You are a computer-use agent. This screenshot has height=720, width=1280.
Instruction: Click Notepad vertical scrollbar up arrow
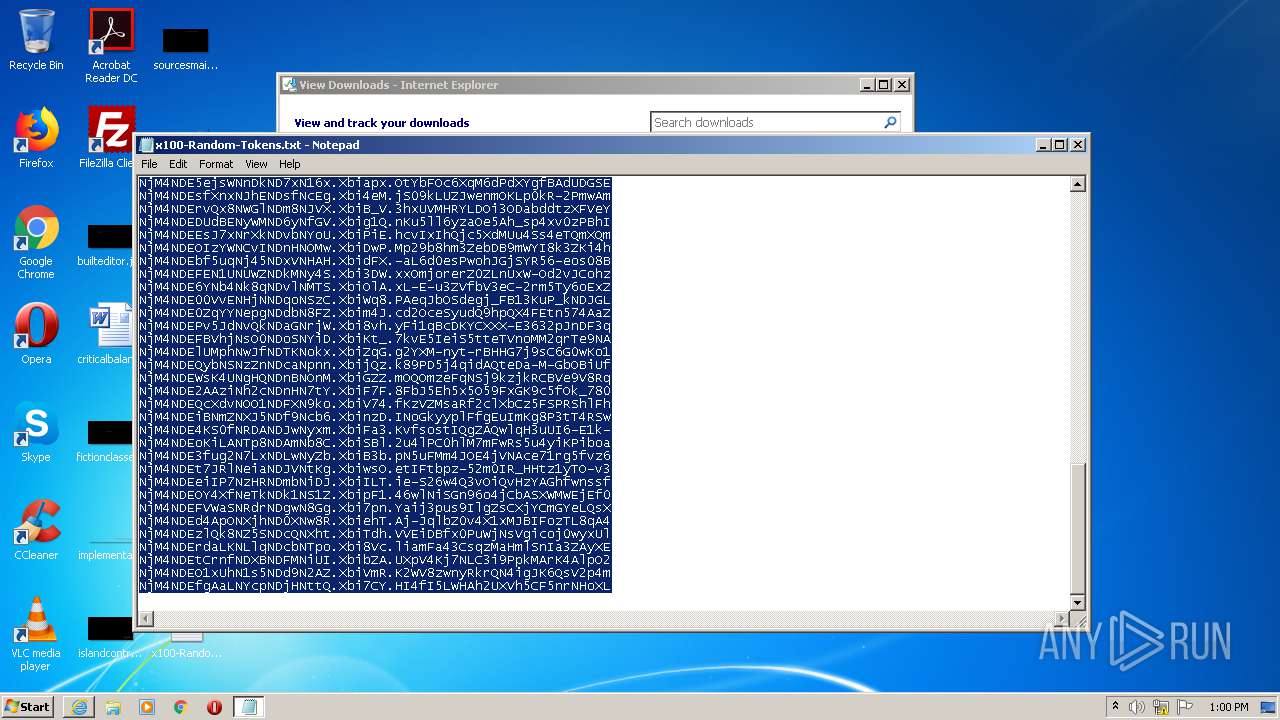[x=1077, y=184]
